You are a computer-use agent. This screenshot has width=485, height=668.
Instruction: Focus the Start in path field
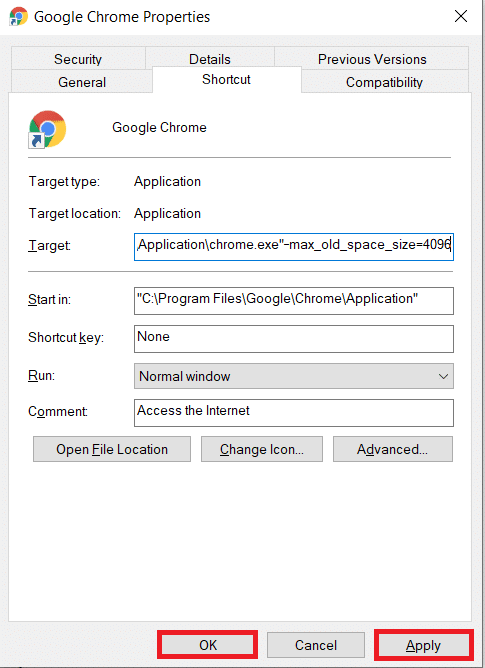pos(294,301)
